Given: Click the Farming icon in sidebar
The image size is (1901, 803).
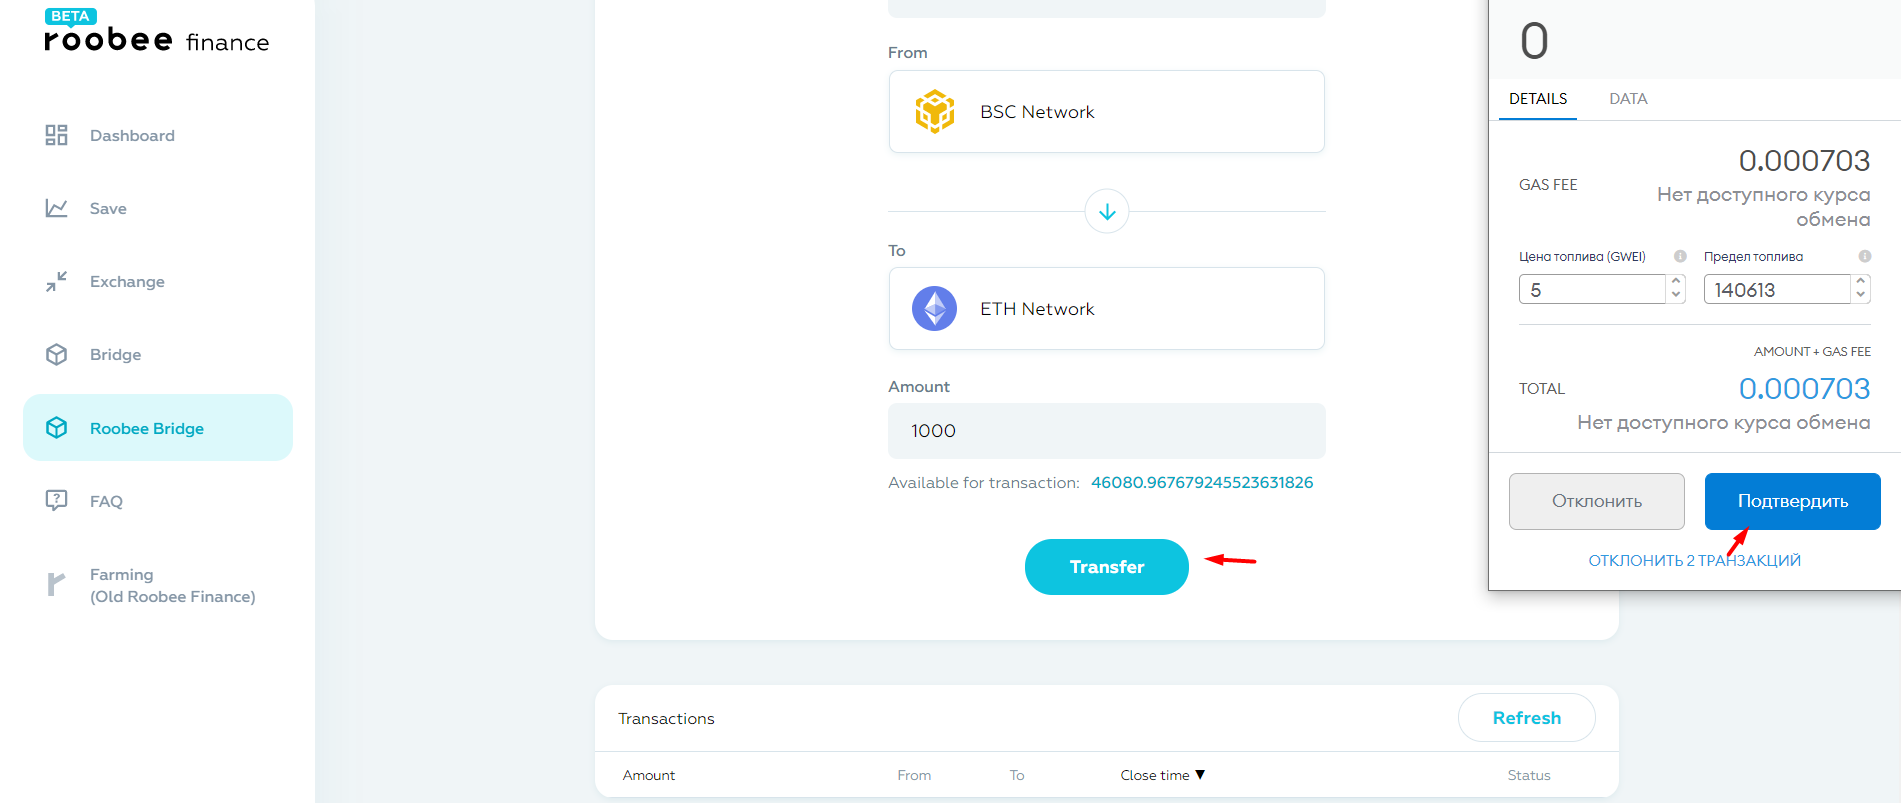Looking at the screenshot, I should pyautogui.click(x=56, y=584).
